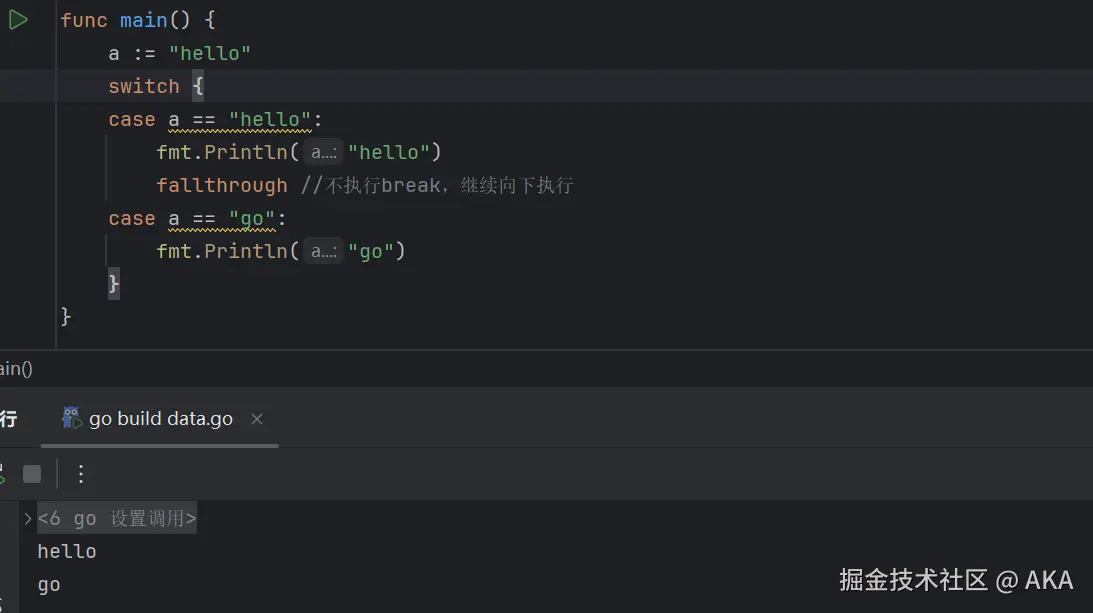Click the hello output line in console
The width and height of the screenshot is (1093, 613).
[x=67, y=551]
